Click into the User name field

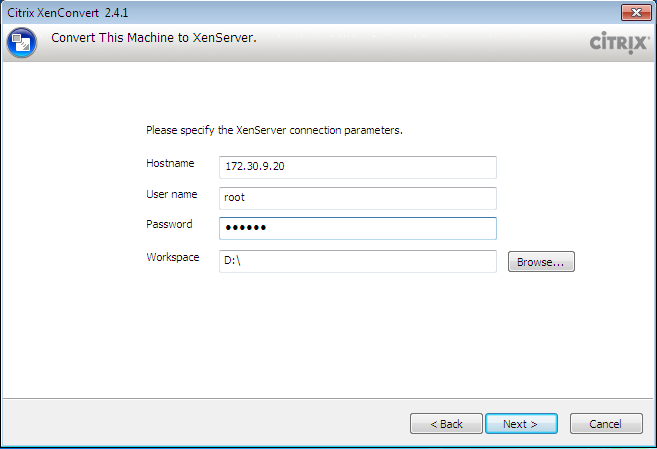tap(357, 198)
